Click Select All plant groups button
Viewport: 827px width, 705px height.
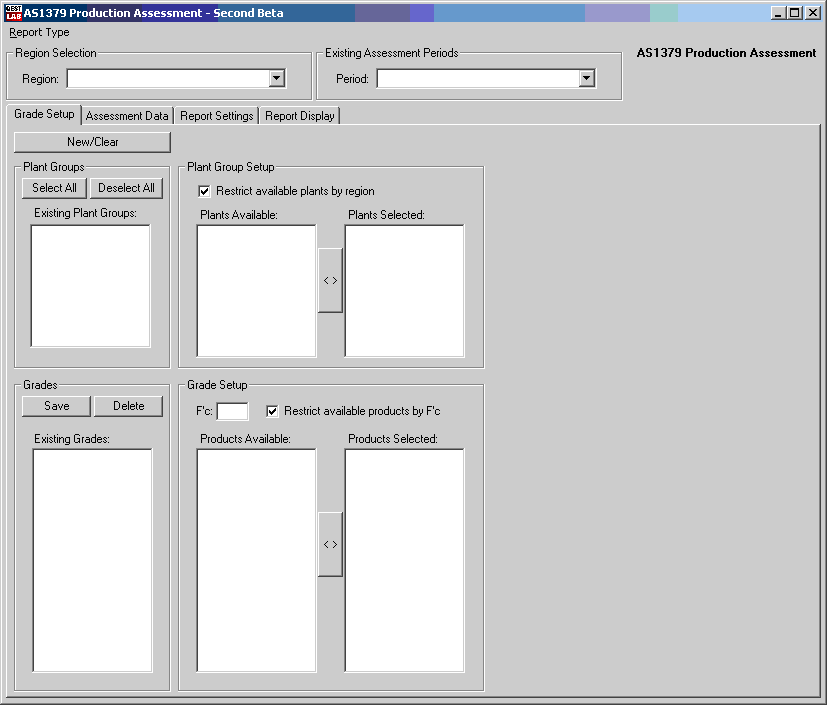tap(54, 188)
